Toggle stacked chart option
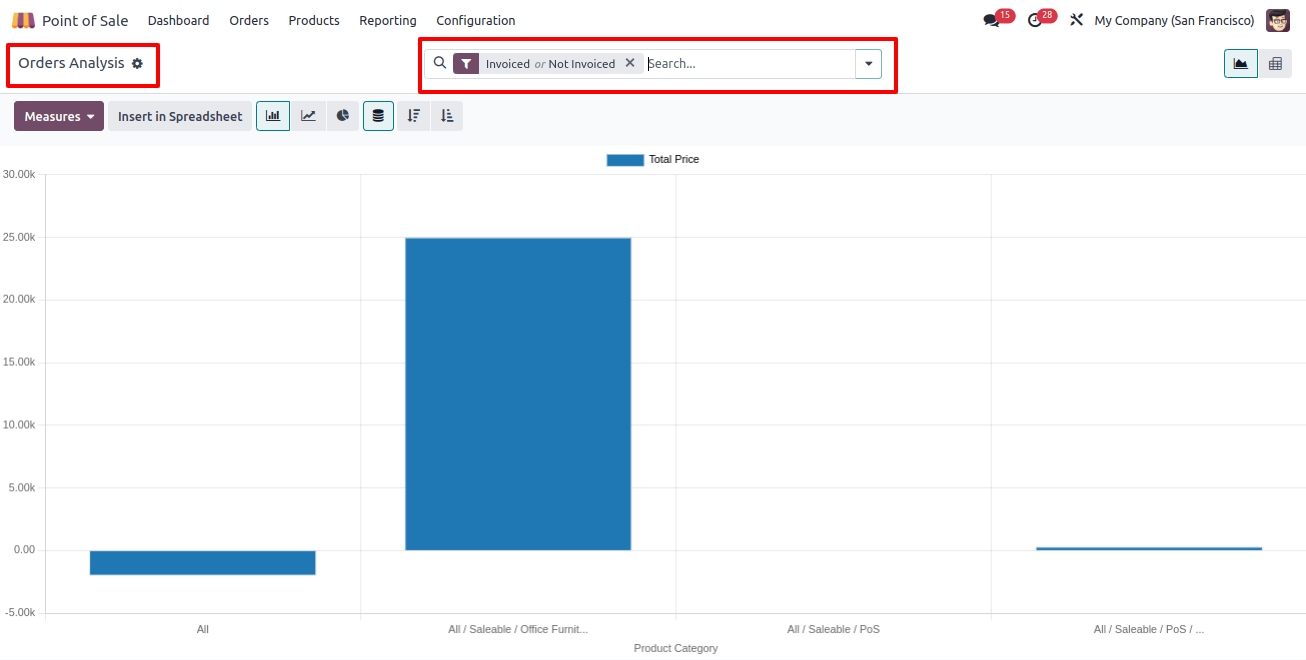1306x660 pixels. coord(378,116)
